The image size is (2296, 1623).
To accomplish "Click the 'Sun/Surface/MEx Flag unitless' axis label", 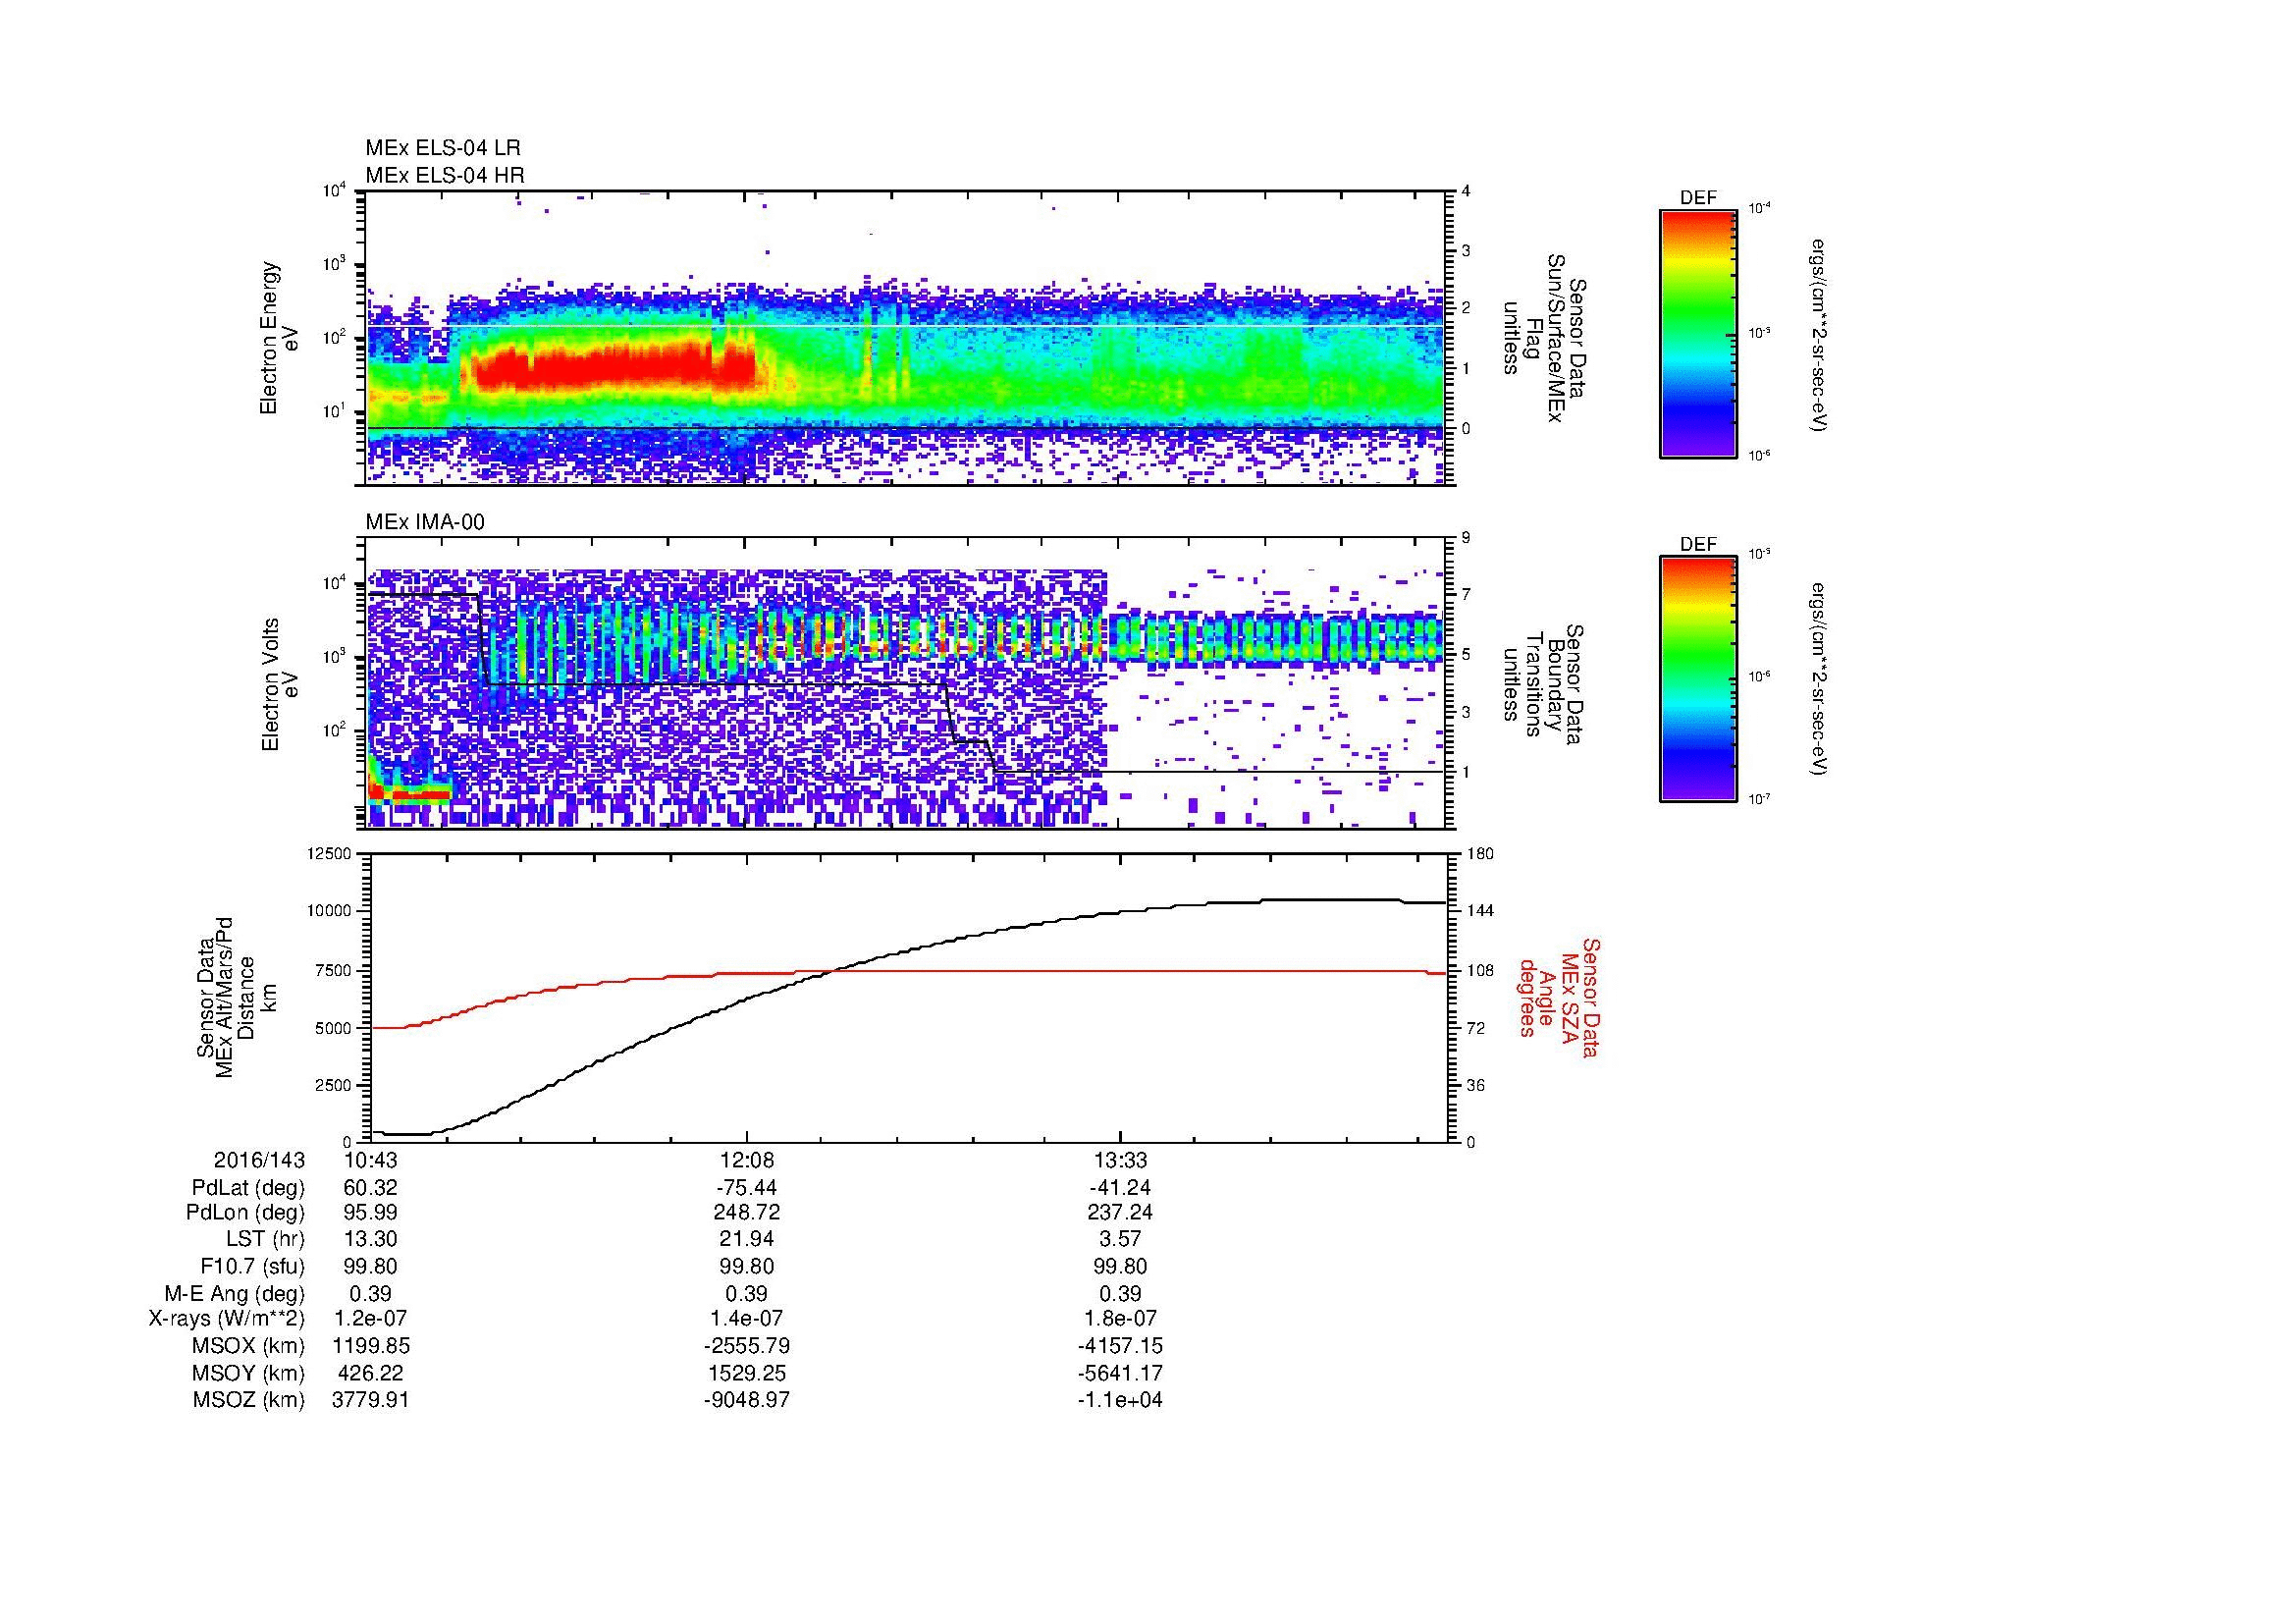I will pos(1545,338).
